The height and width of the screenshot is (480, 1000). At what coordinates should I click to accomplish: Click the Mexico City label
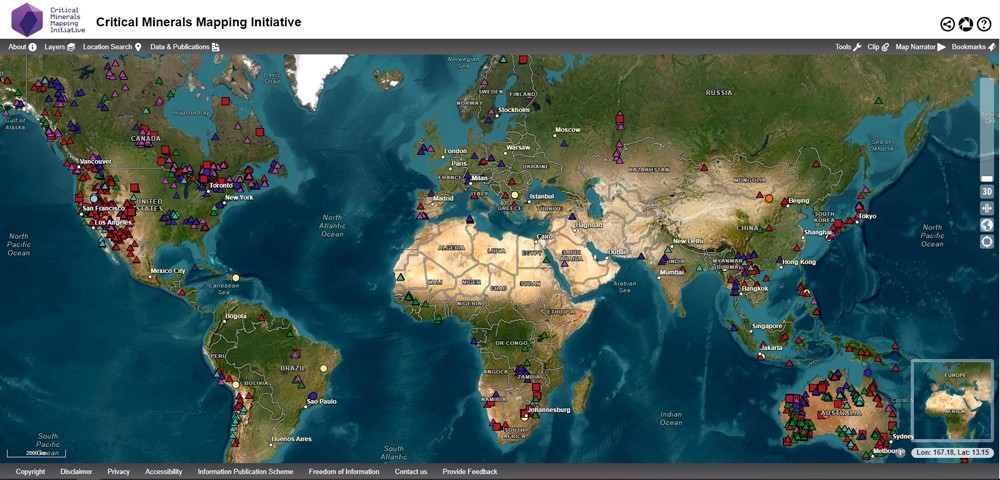167,271
